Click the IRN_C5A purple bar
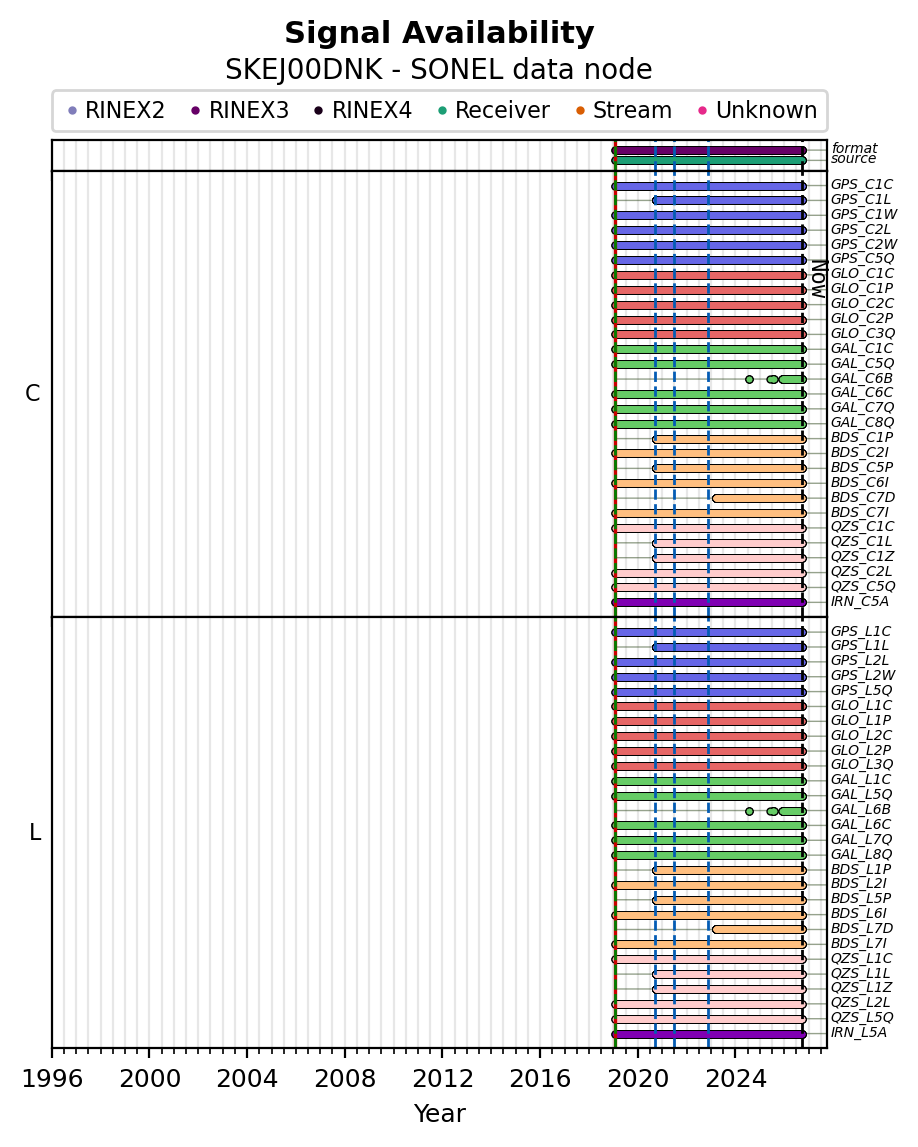Screen dimensions: 918x1147 (x=709, y=603)
